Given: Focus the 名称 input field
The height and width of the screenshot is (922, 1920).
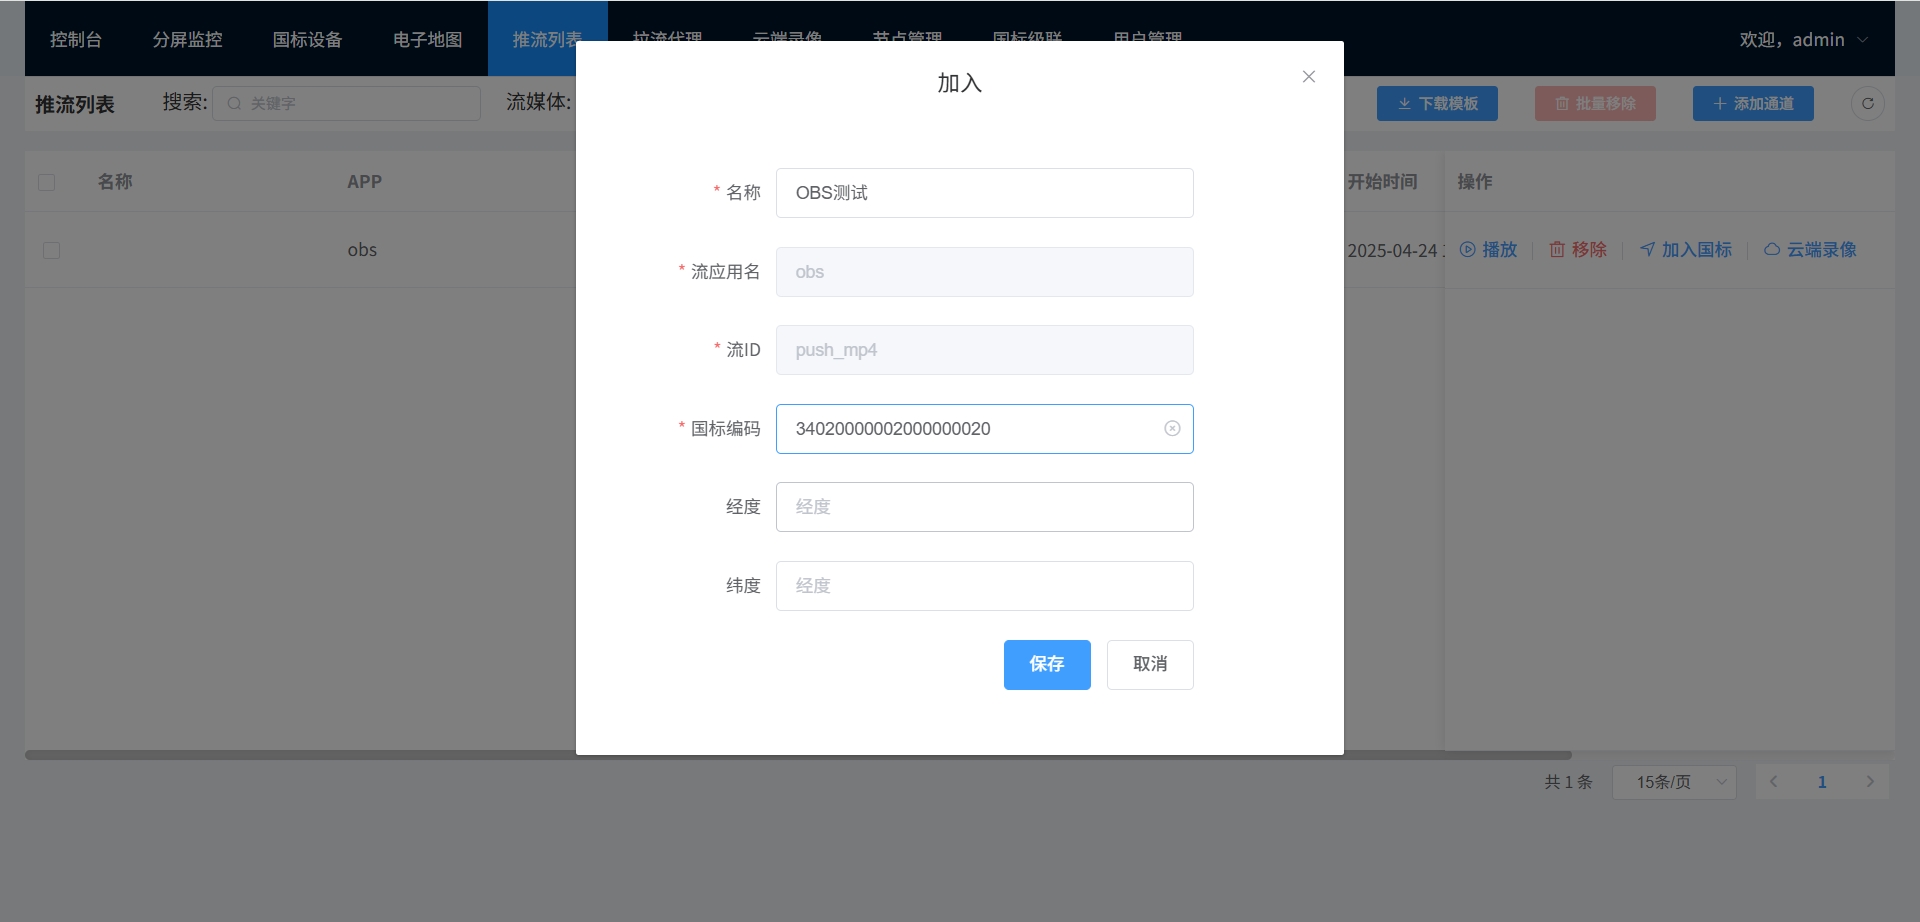Looking at the screenshot, I should click(x=984, y=193).
